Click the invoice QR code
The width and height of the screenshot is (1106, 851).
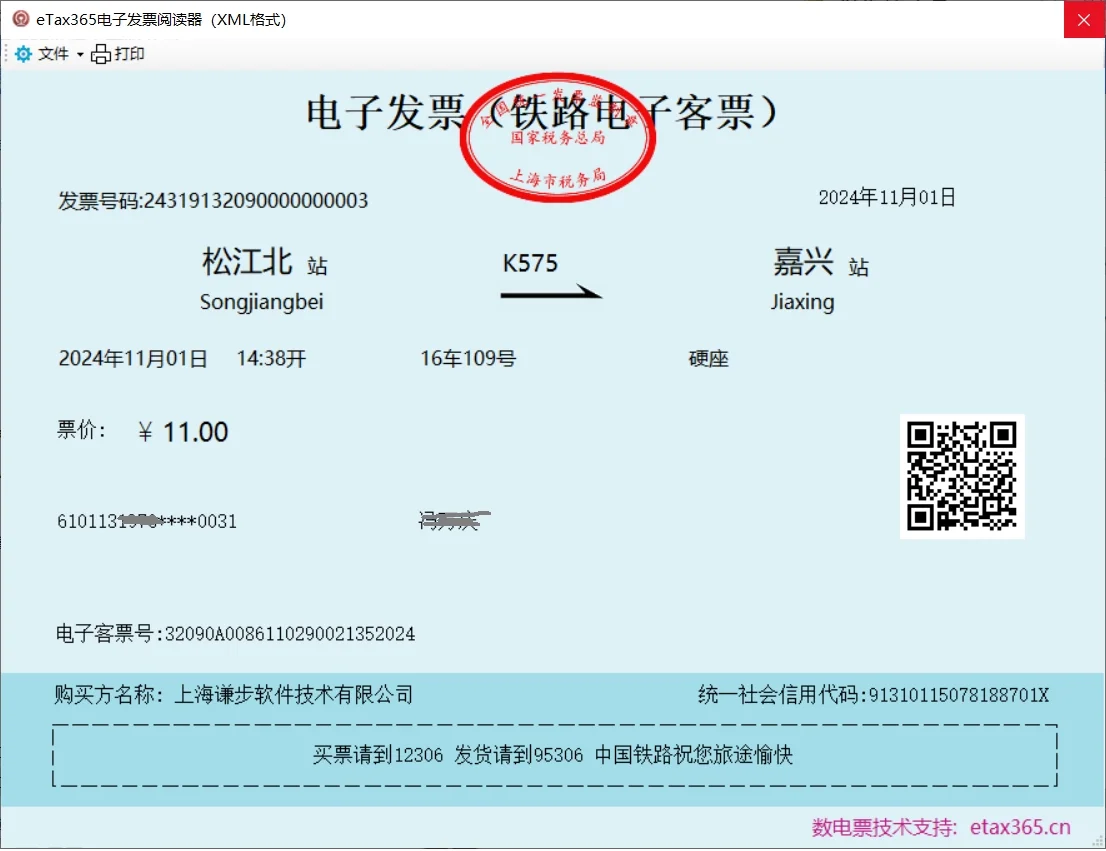point(962,476)
